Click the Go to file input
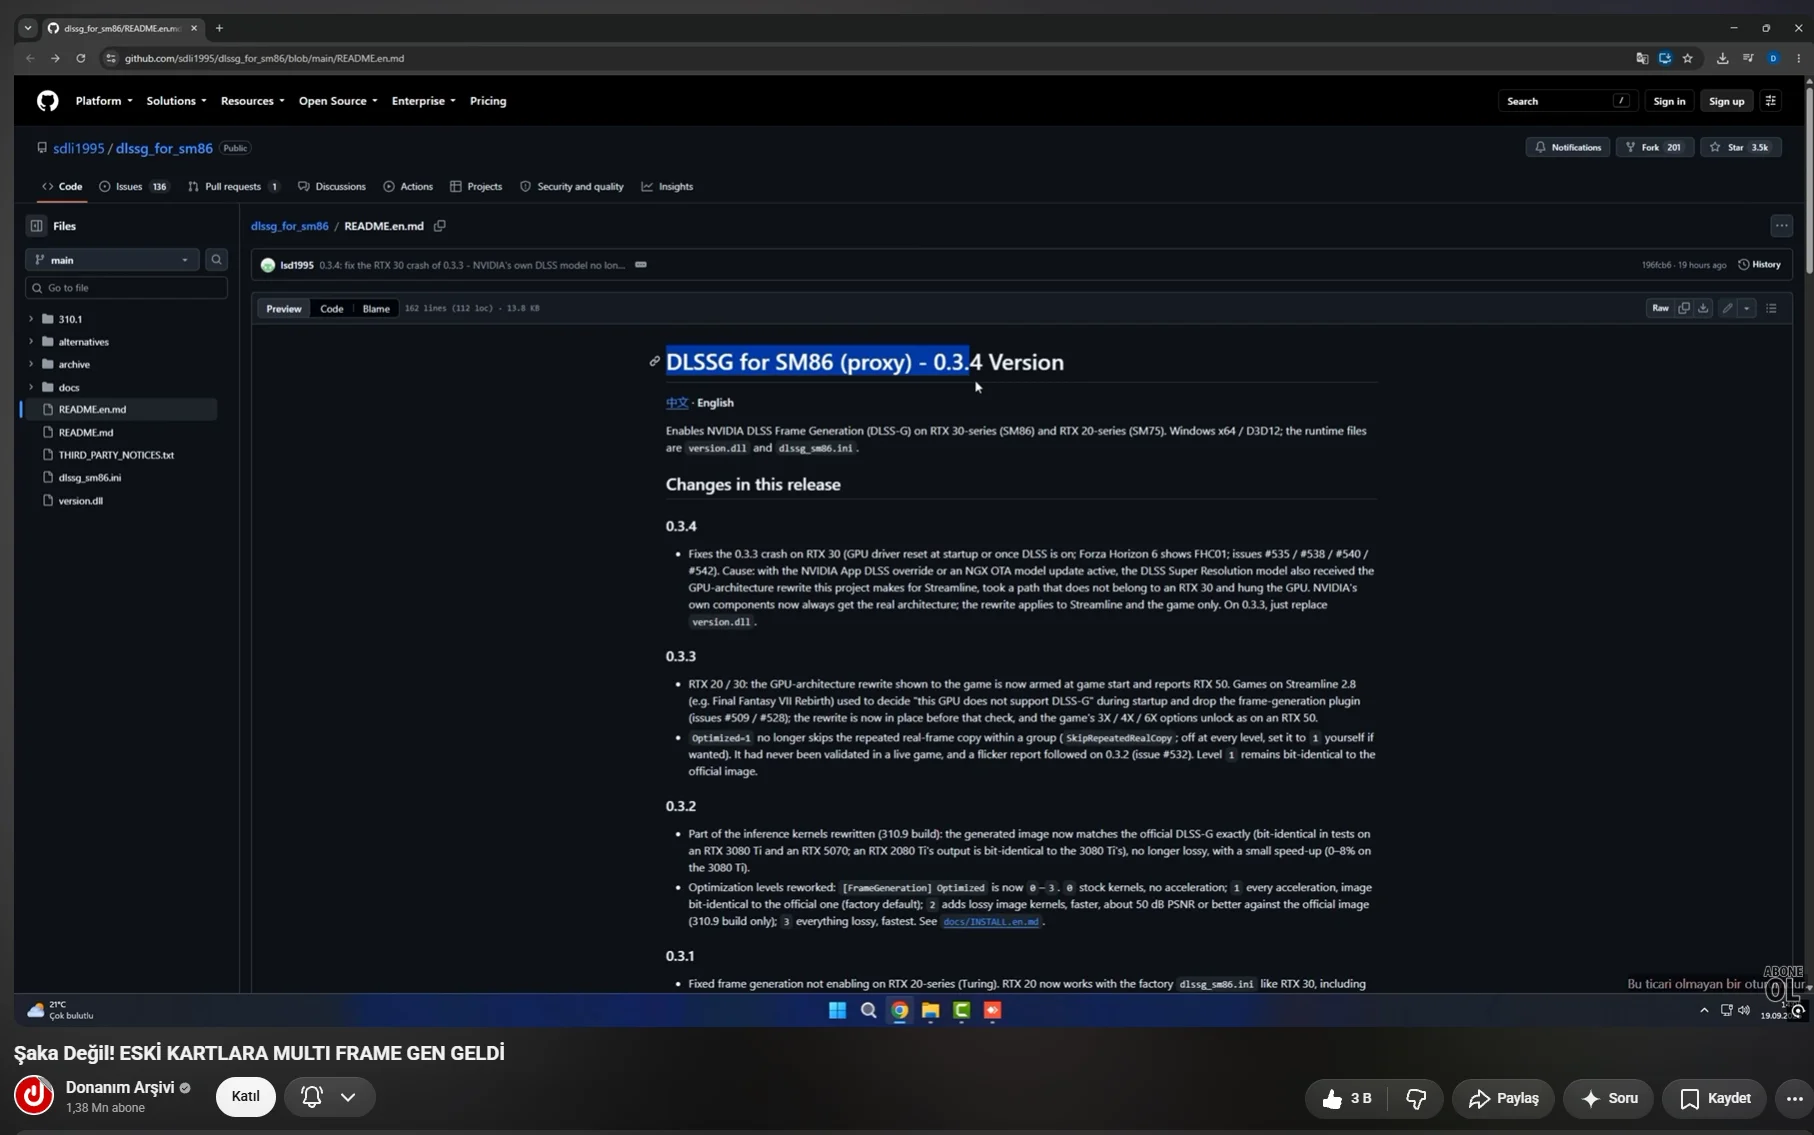The image size is (1814, 1135). click(126, 288)
